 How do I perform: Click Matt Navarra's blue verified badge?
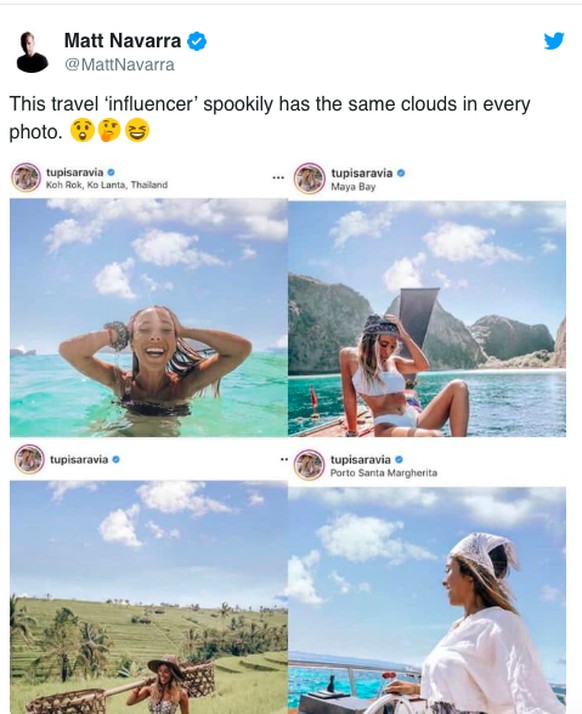click(197, 41)
